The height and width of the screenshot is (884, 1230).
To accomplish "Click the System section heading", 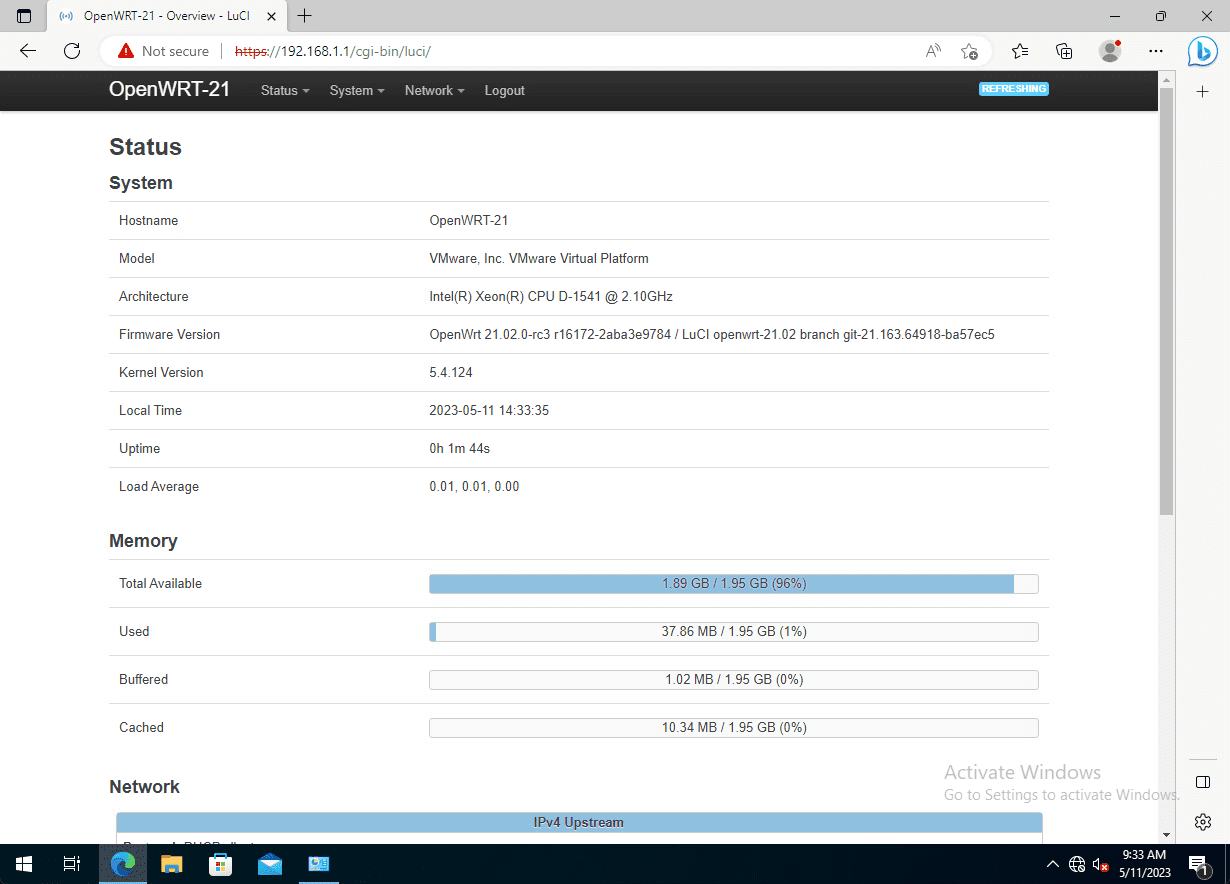I will pyautogui.click(x=141, y=183).
